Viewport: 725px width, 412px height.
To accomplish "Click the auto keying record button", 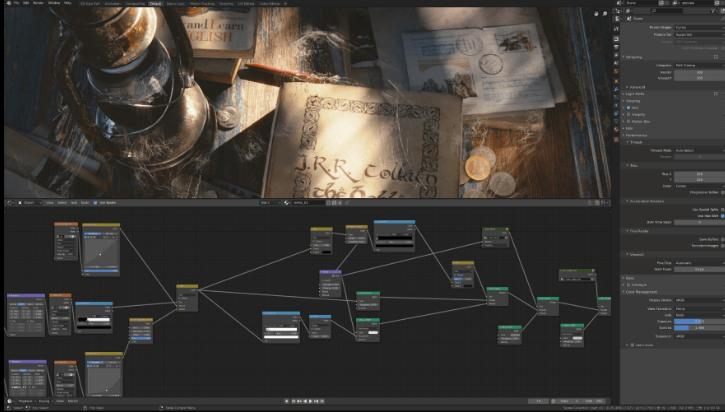I will (287, 401).
